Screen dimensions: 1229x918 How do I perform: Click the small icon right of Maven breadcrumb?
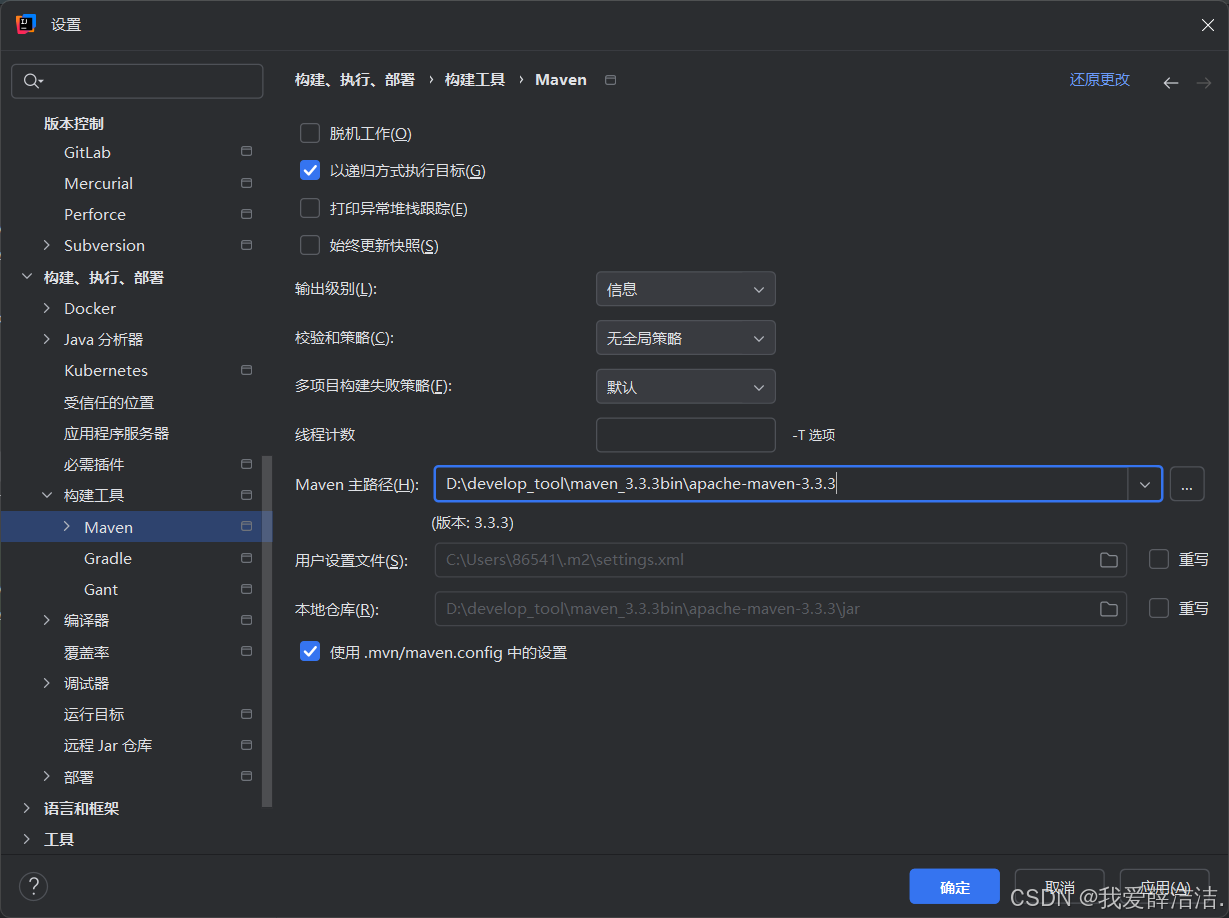click(608, 80)
